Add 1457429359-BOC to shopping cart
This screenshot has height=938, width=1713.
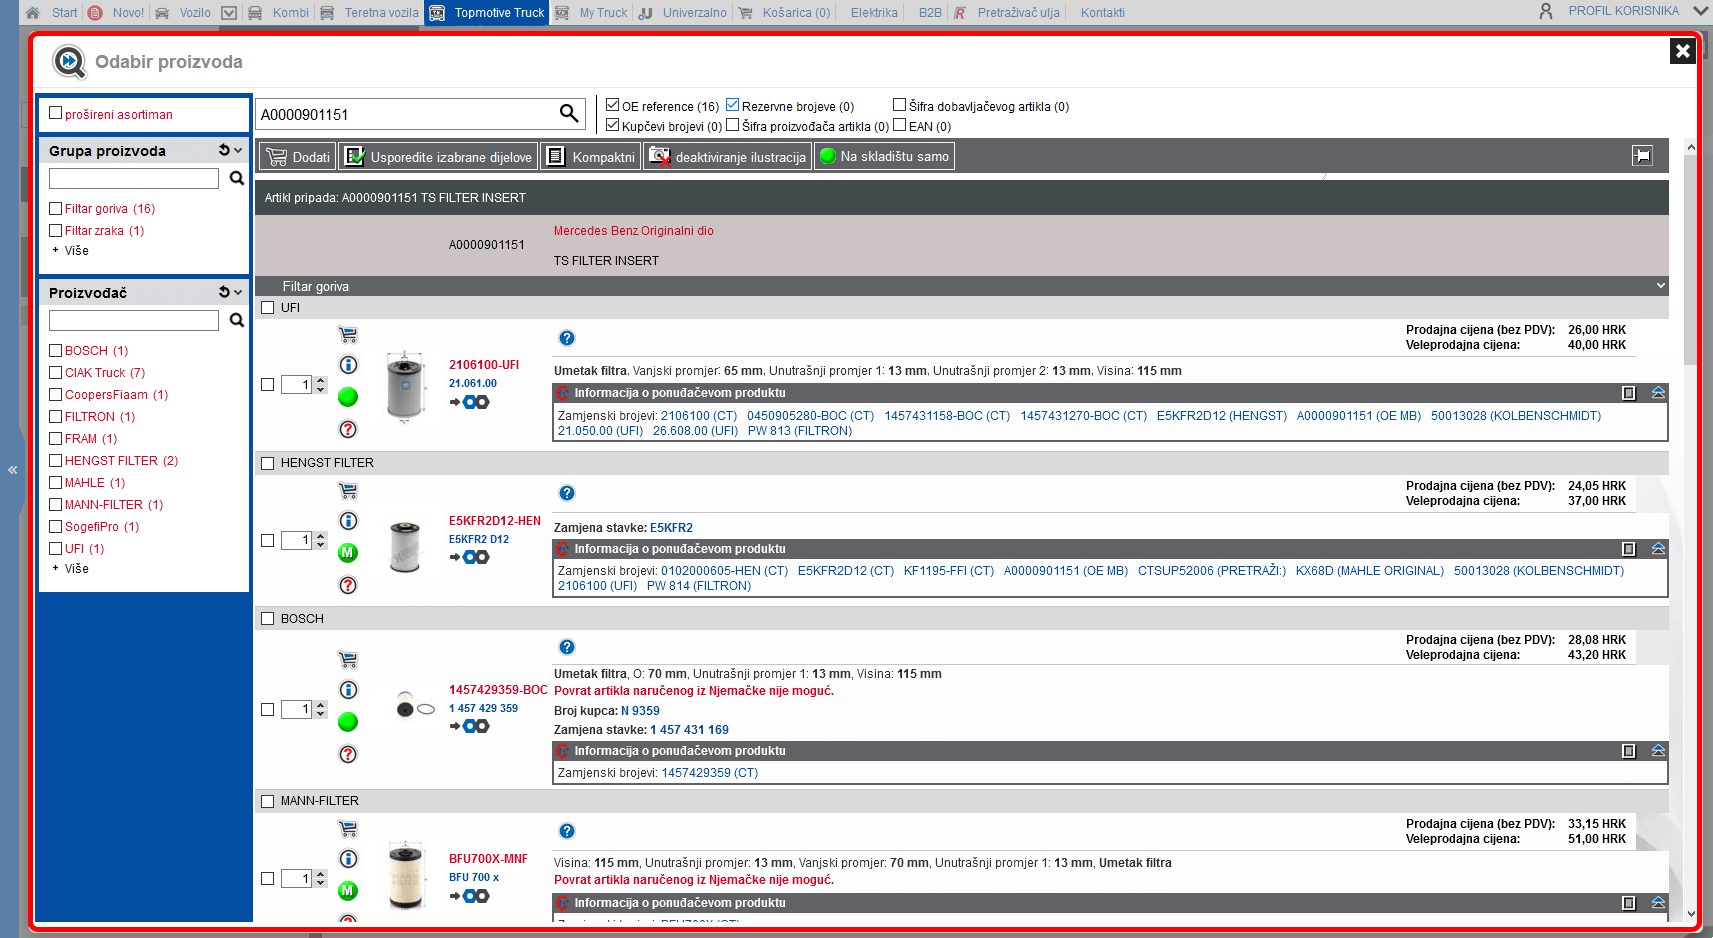(348, 660)
